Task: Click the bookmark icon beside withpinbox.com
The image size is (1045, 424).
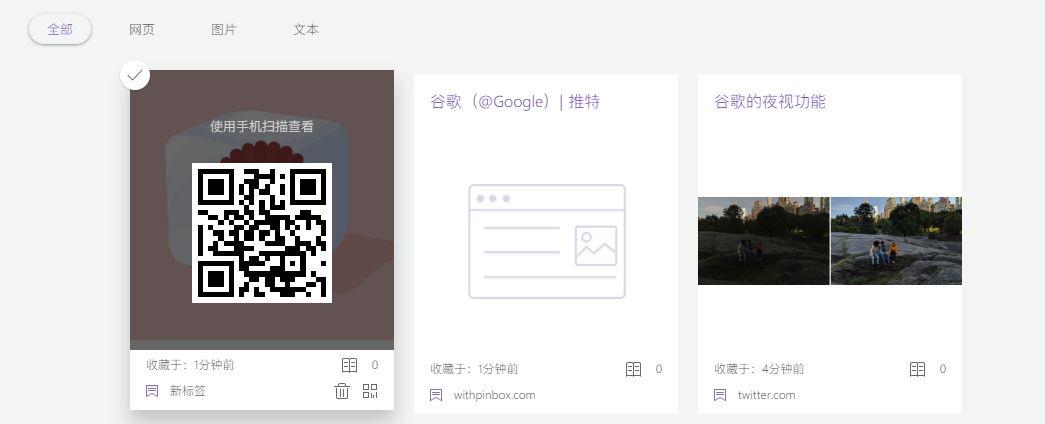Action: pyautogui.click(x=436, y=395)
